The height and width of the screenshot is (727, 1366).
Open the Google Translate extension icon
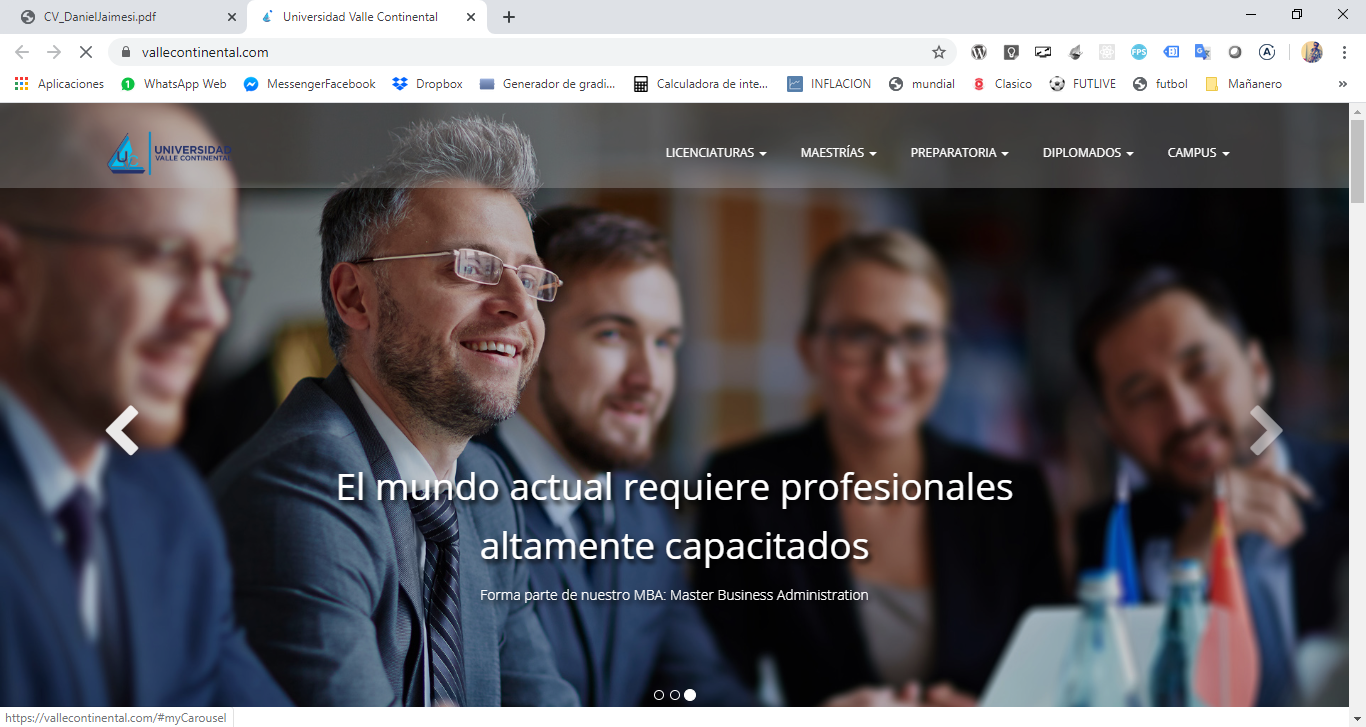tap(1203, 52)
